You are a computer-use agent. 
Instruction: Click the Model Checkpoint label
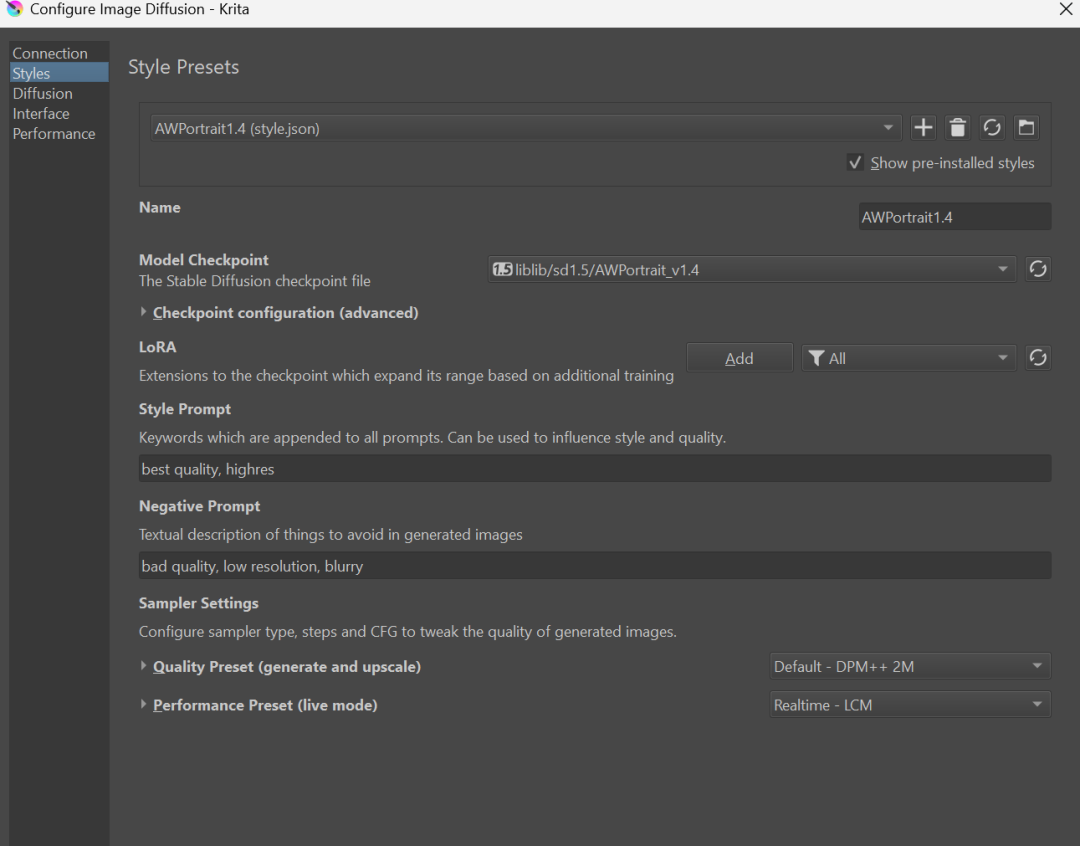[x=204, y=260]
